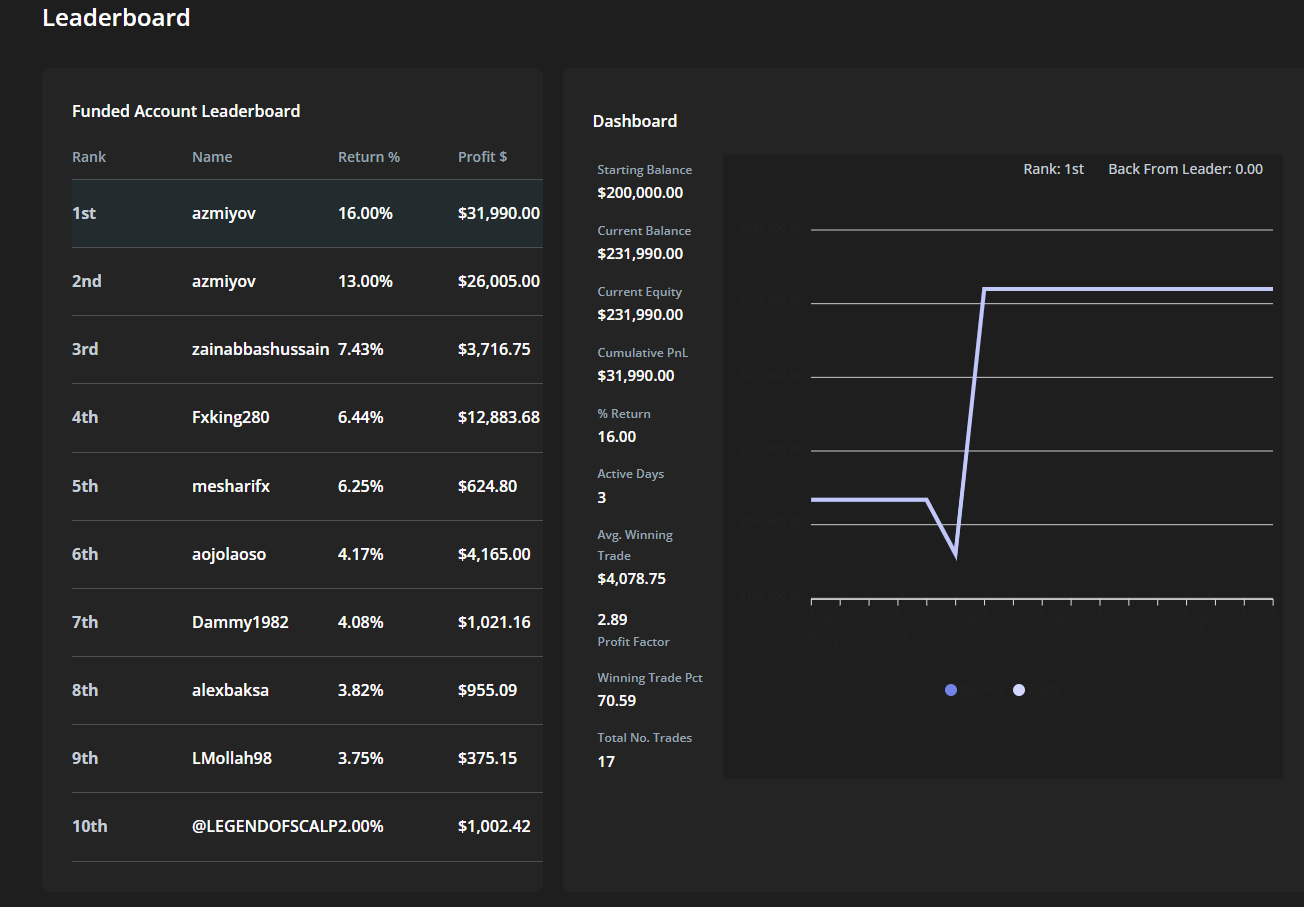Click the 3.82% return cell
Viewport: 1304px width, 907px height.
click(361, 690)
